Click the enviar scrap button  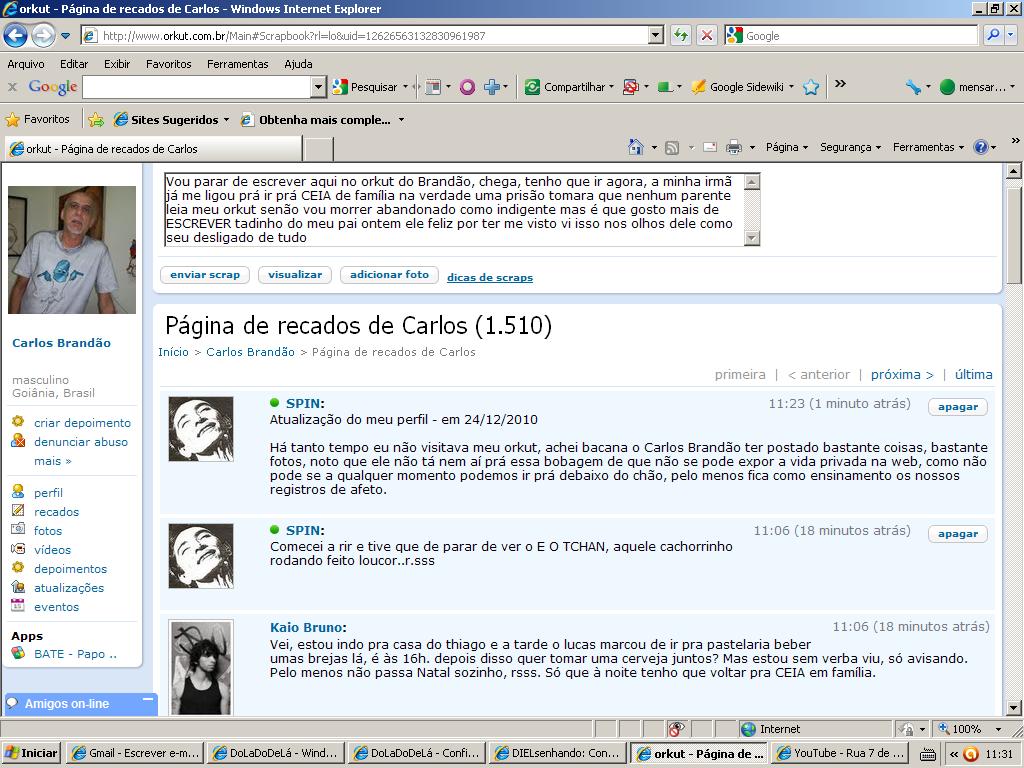point(205,275)
